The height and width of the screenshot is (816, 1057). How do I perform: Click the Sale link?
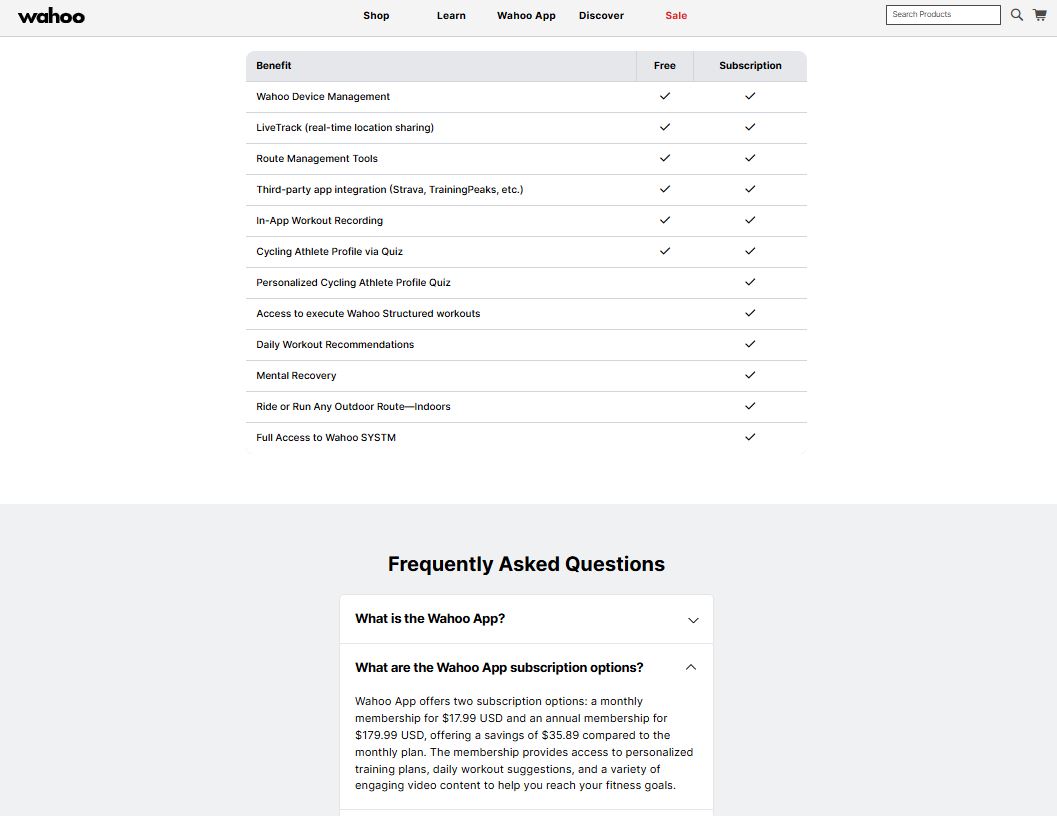(676, 15)
